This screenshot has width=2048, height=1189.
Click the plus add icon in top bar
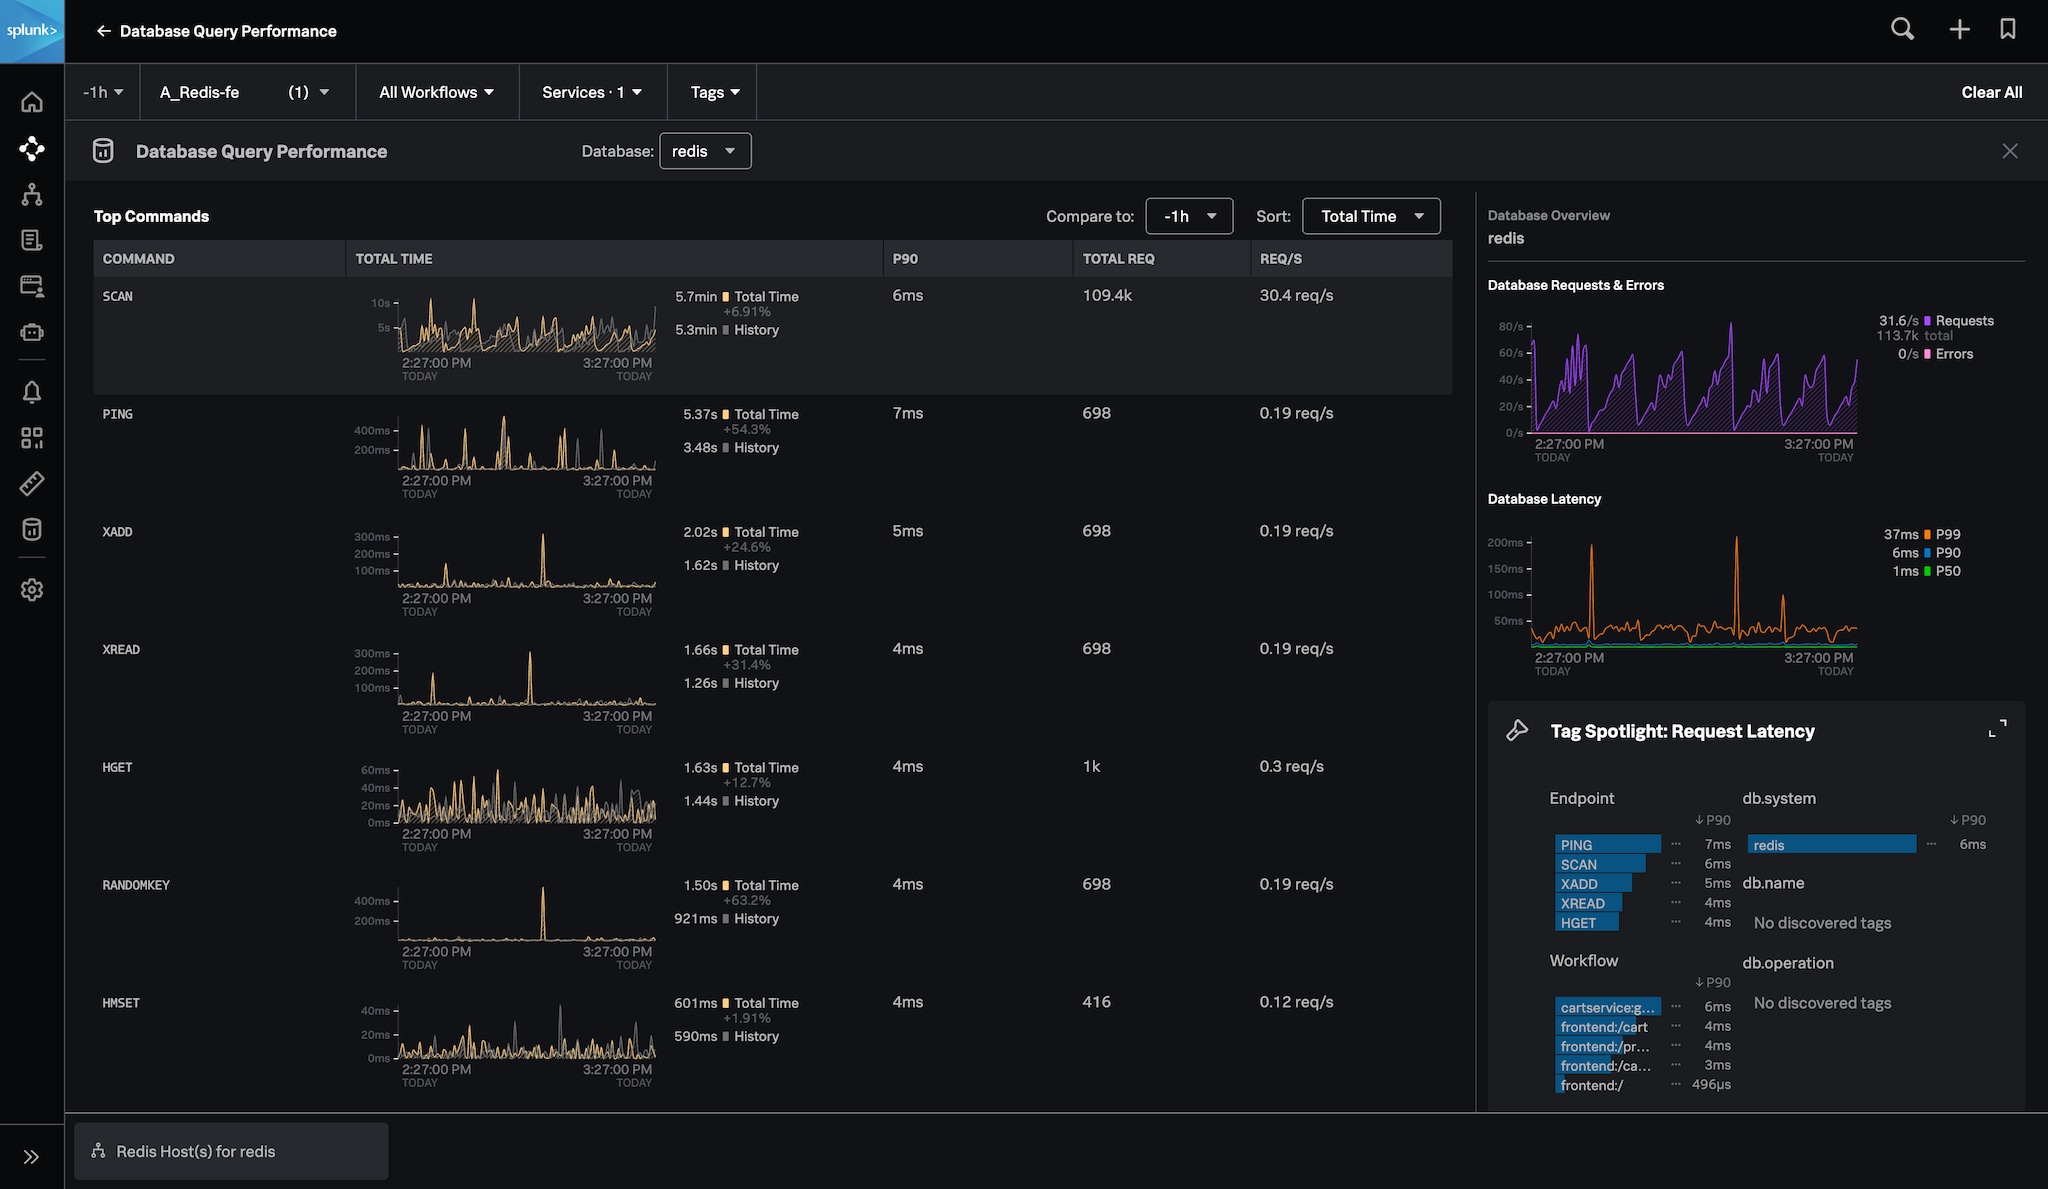pos(1957,30)
